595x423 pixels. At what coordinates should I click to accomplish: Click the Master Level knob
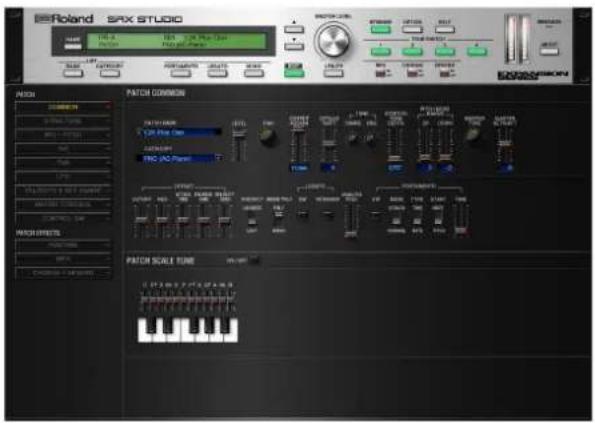pos(333,40)
